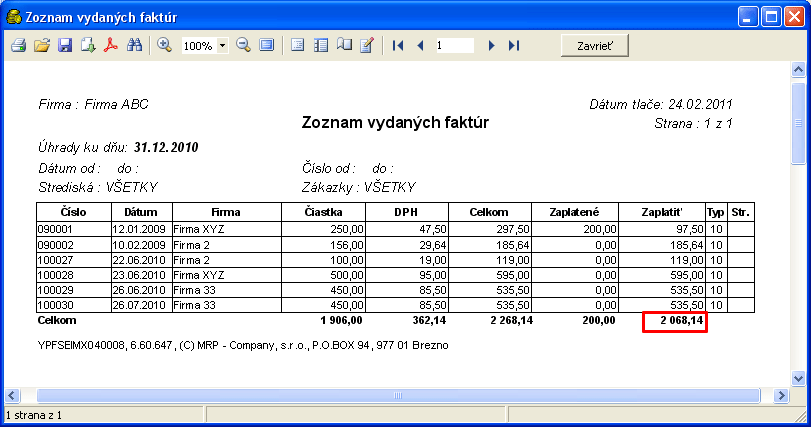Click the report title 'Zoznam vydaných faktúr'

point(395,123)
